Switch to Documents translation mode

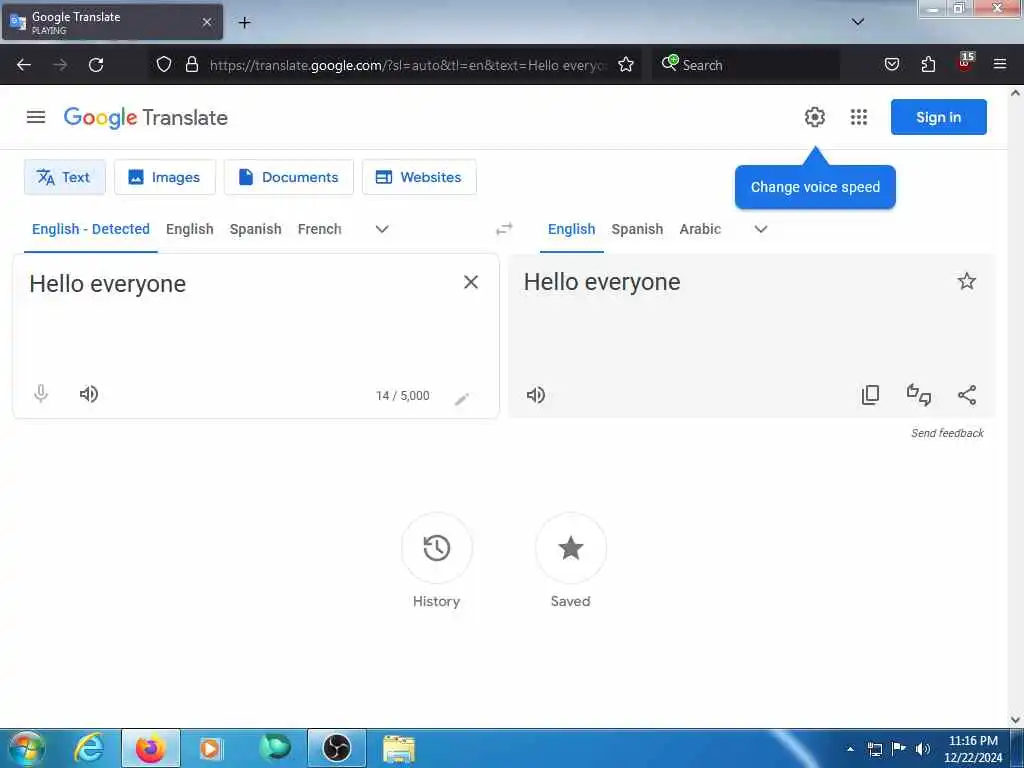[x=289, y=177]
